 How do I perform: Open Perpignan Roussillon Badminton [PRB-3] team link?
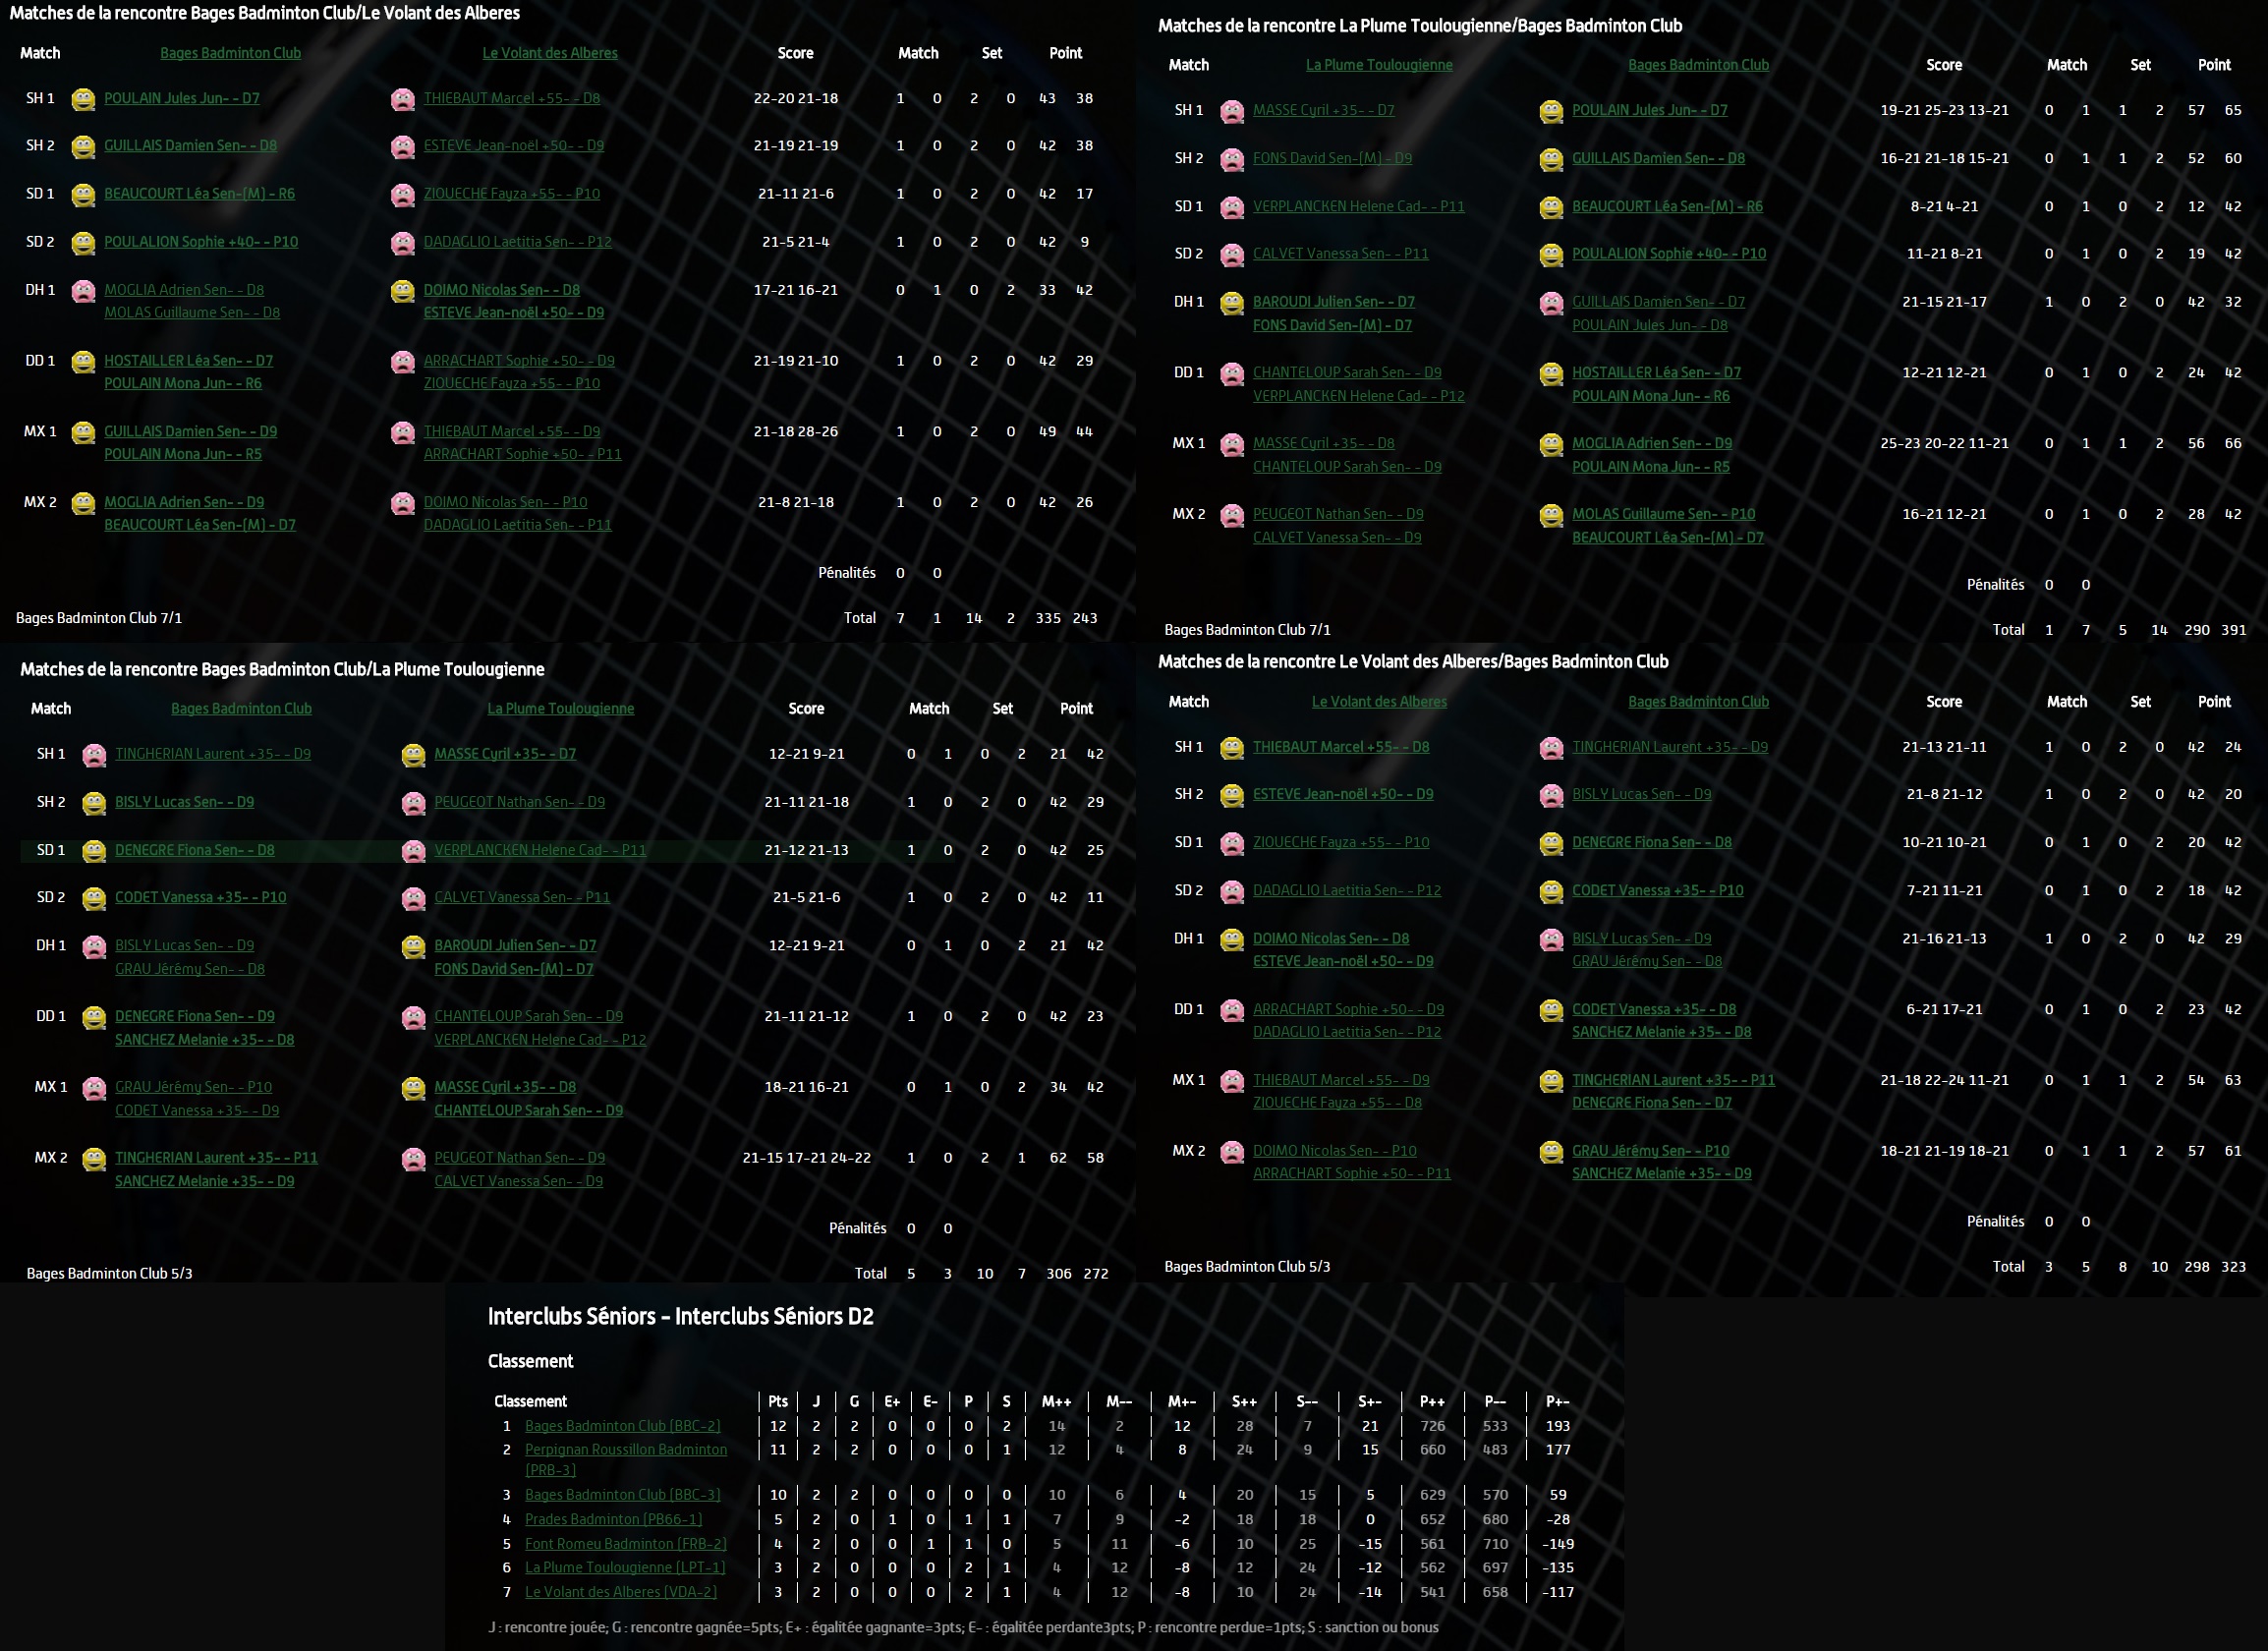pyautogui.click(x=625, y=1449)
